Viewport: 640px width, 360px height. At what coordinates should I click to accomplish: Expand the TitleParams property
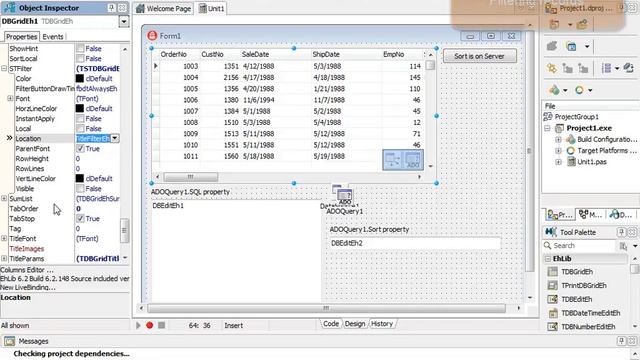[4, 258]
